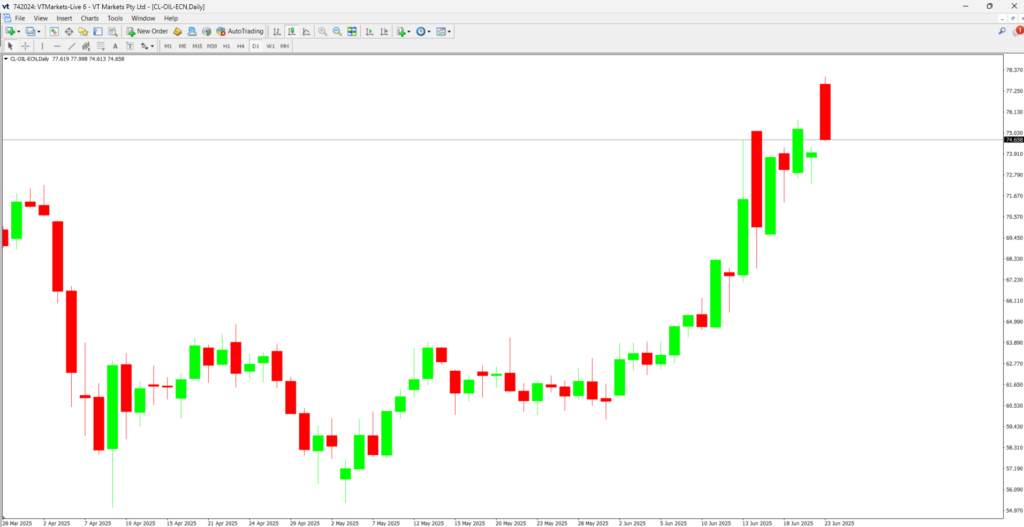Open the Market Watch window icon
The width and height of the screenshot is (1024, 527).
(x=54, y=31)
